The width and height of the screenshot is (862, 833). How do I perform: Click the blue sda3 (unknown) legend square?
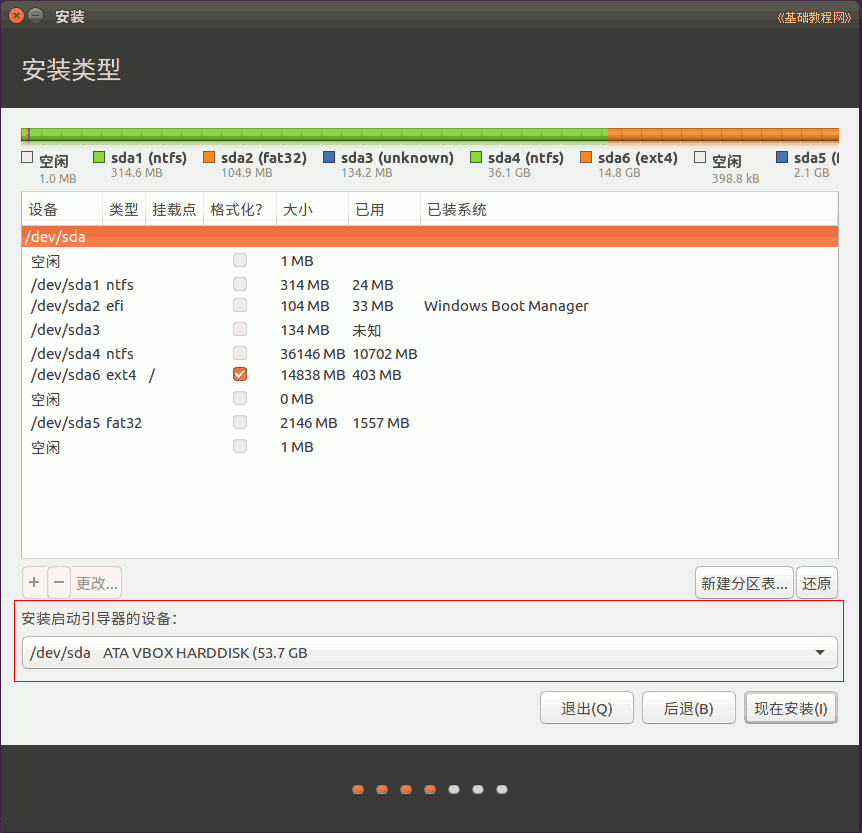coord(329,158)
